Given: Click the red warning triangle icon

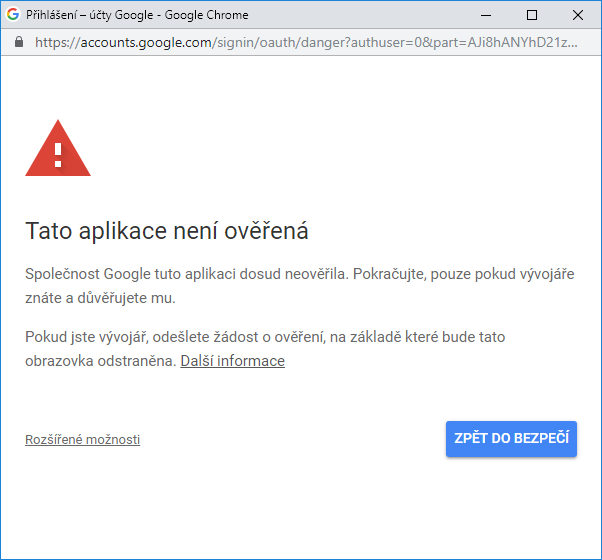Looking at the screenshot, I should pyautogui.click(x=58, y=148).
